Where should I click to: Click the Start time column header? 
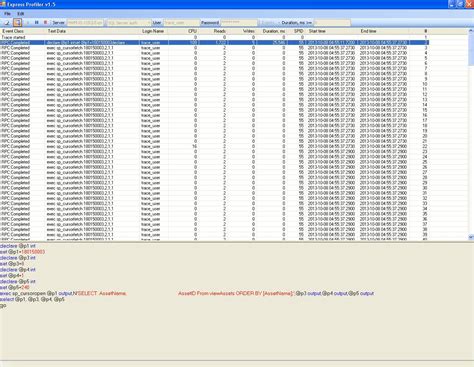point(332,31)
